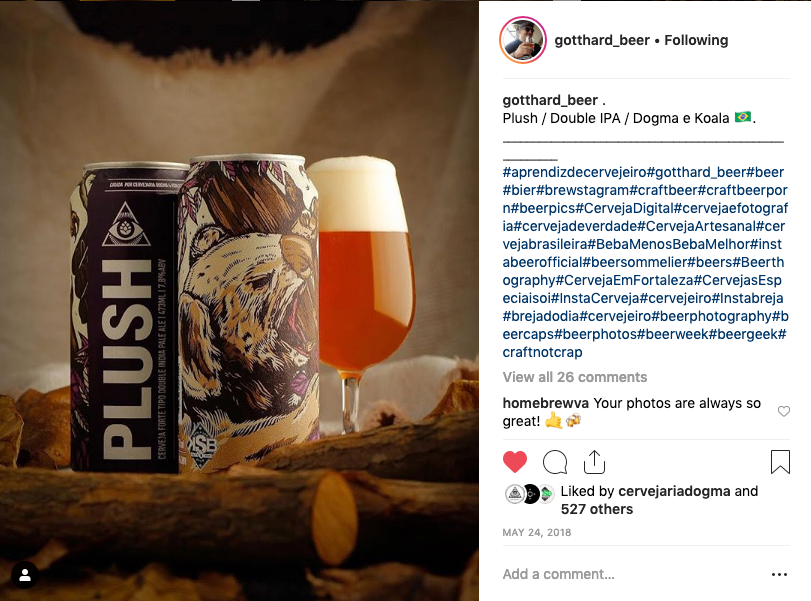Open #aprendizdecervejeiro hashtag
811x601 pixels.
(x=575, y=172)
